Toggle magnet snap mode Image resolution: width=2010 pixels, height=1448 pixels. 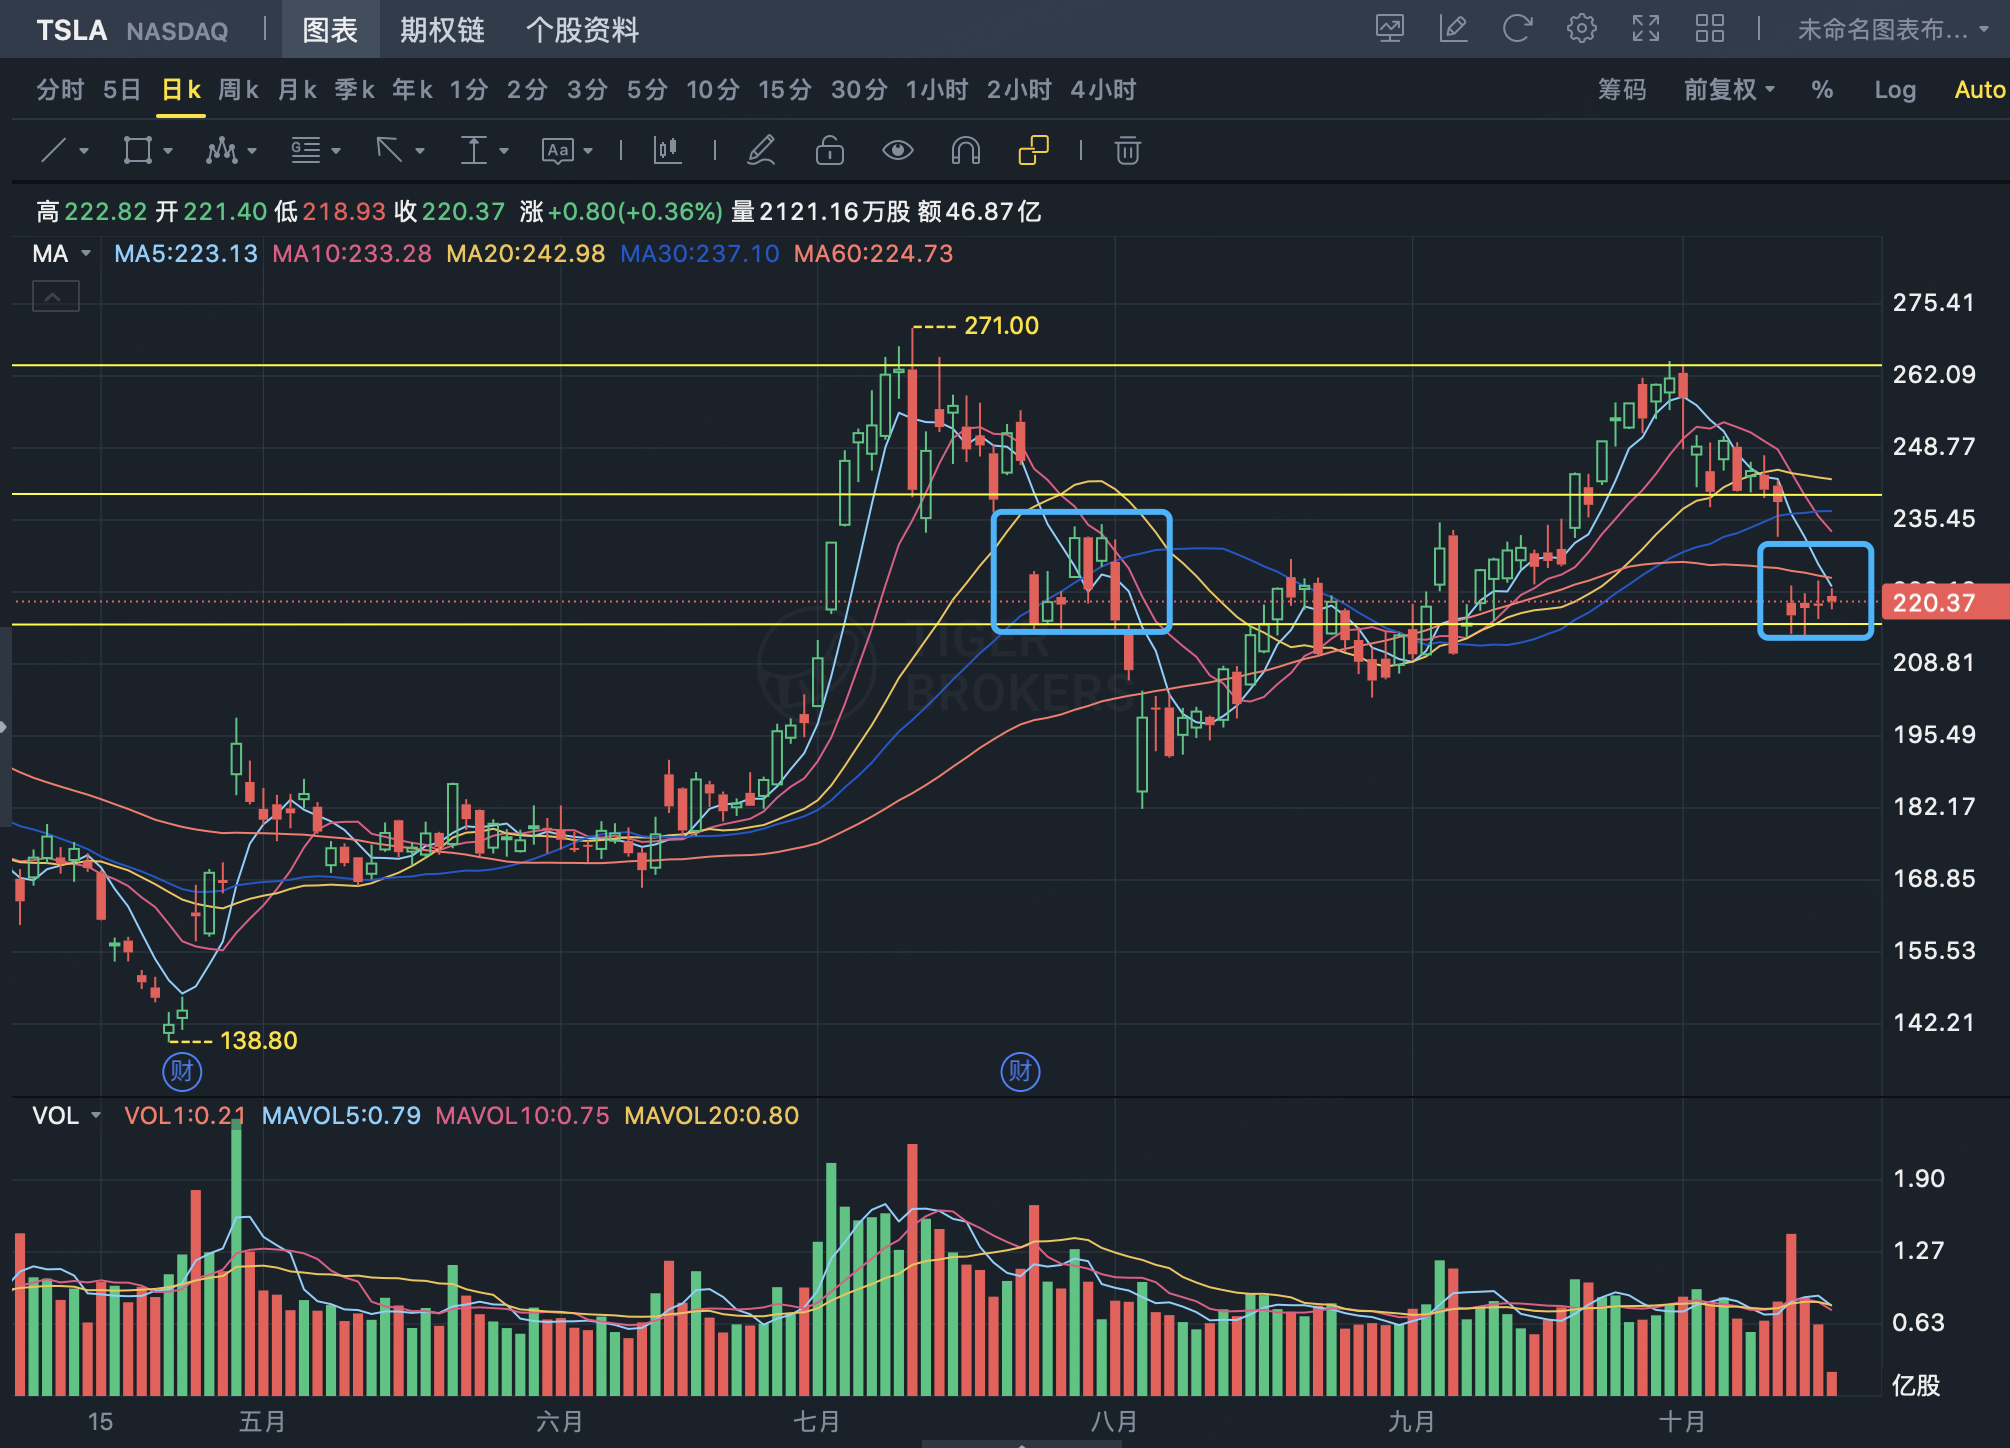[965, 151]
